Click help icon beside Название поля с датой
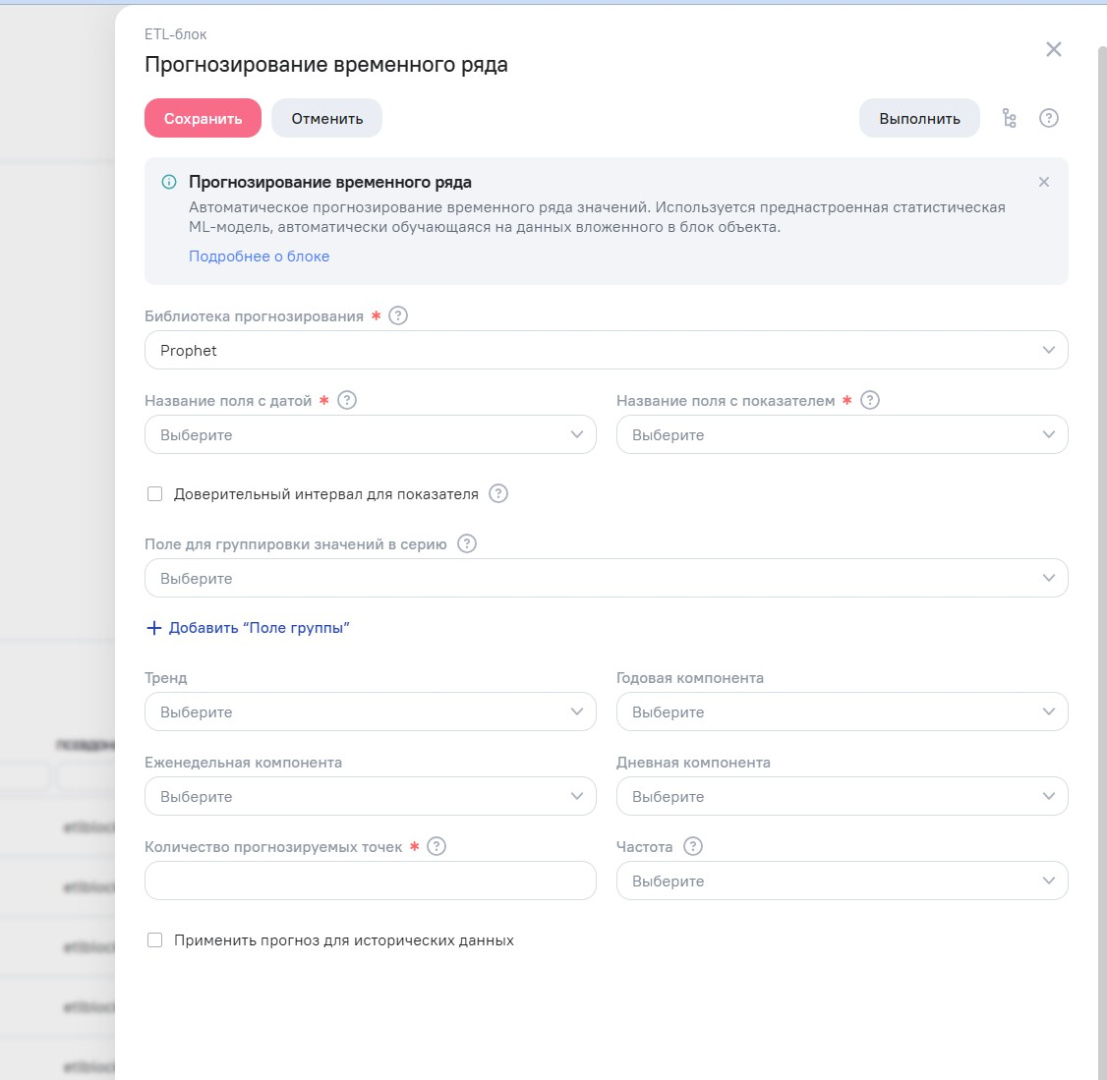Screen dimensions: 1107x1080 (x=347, y=401)
